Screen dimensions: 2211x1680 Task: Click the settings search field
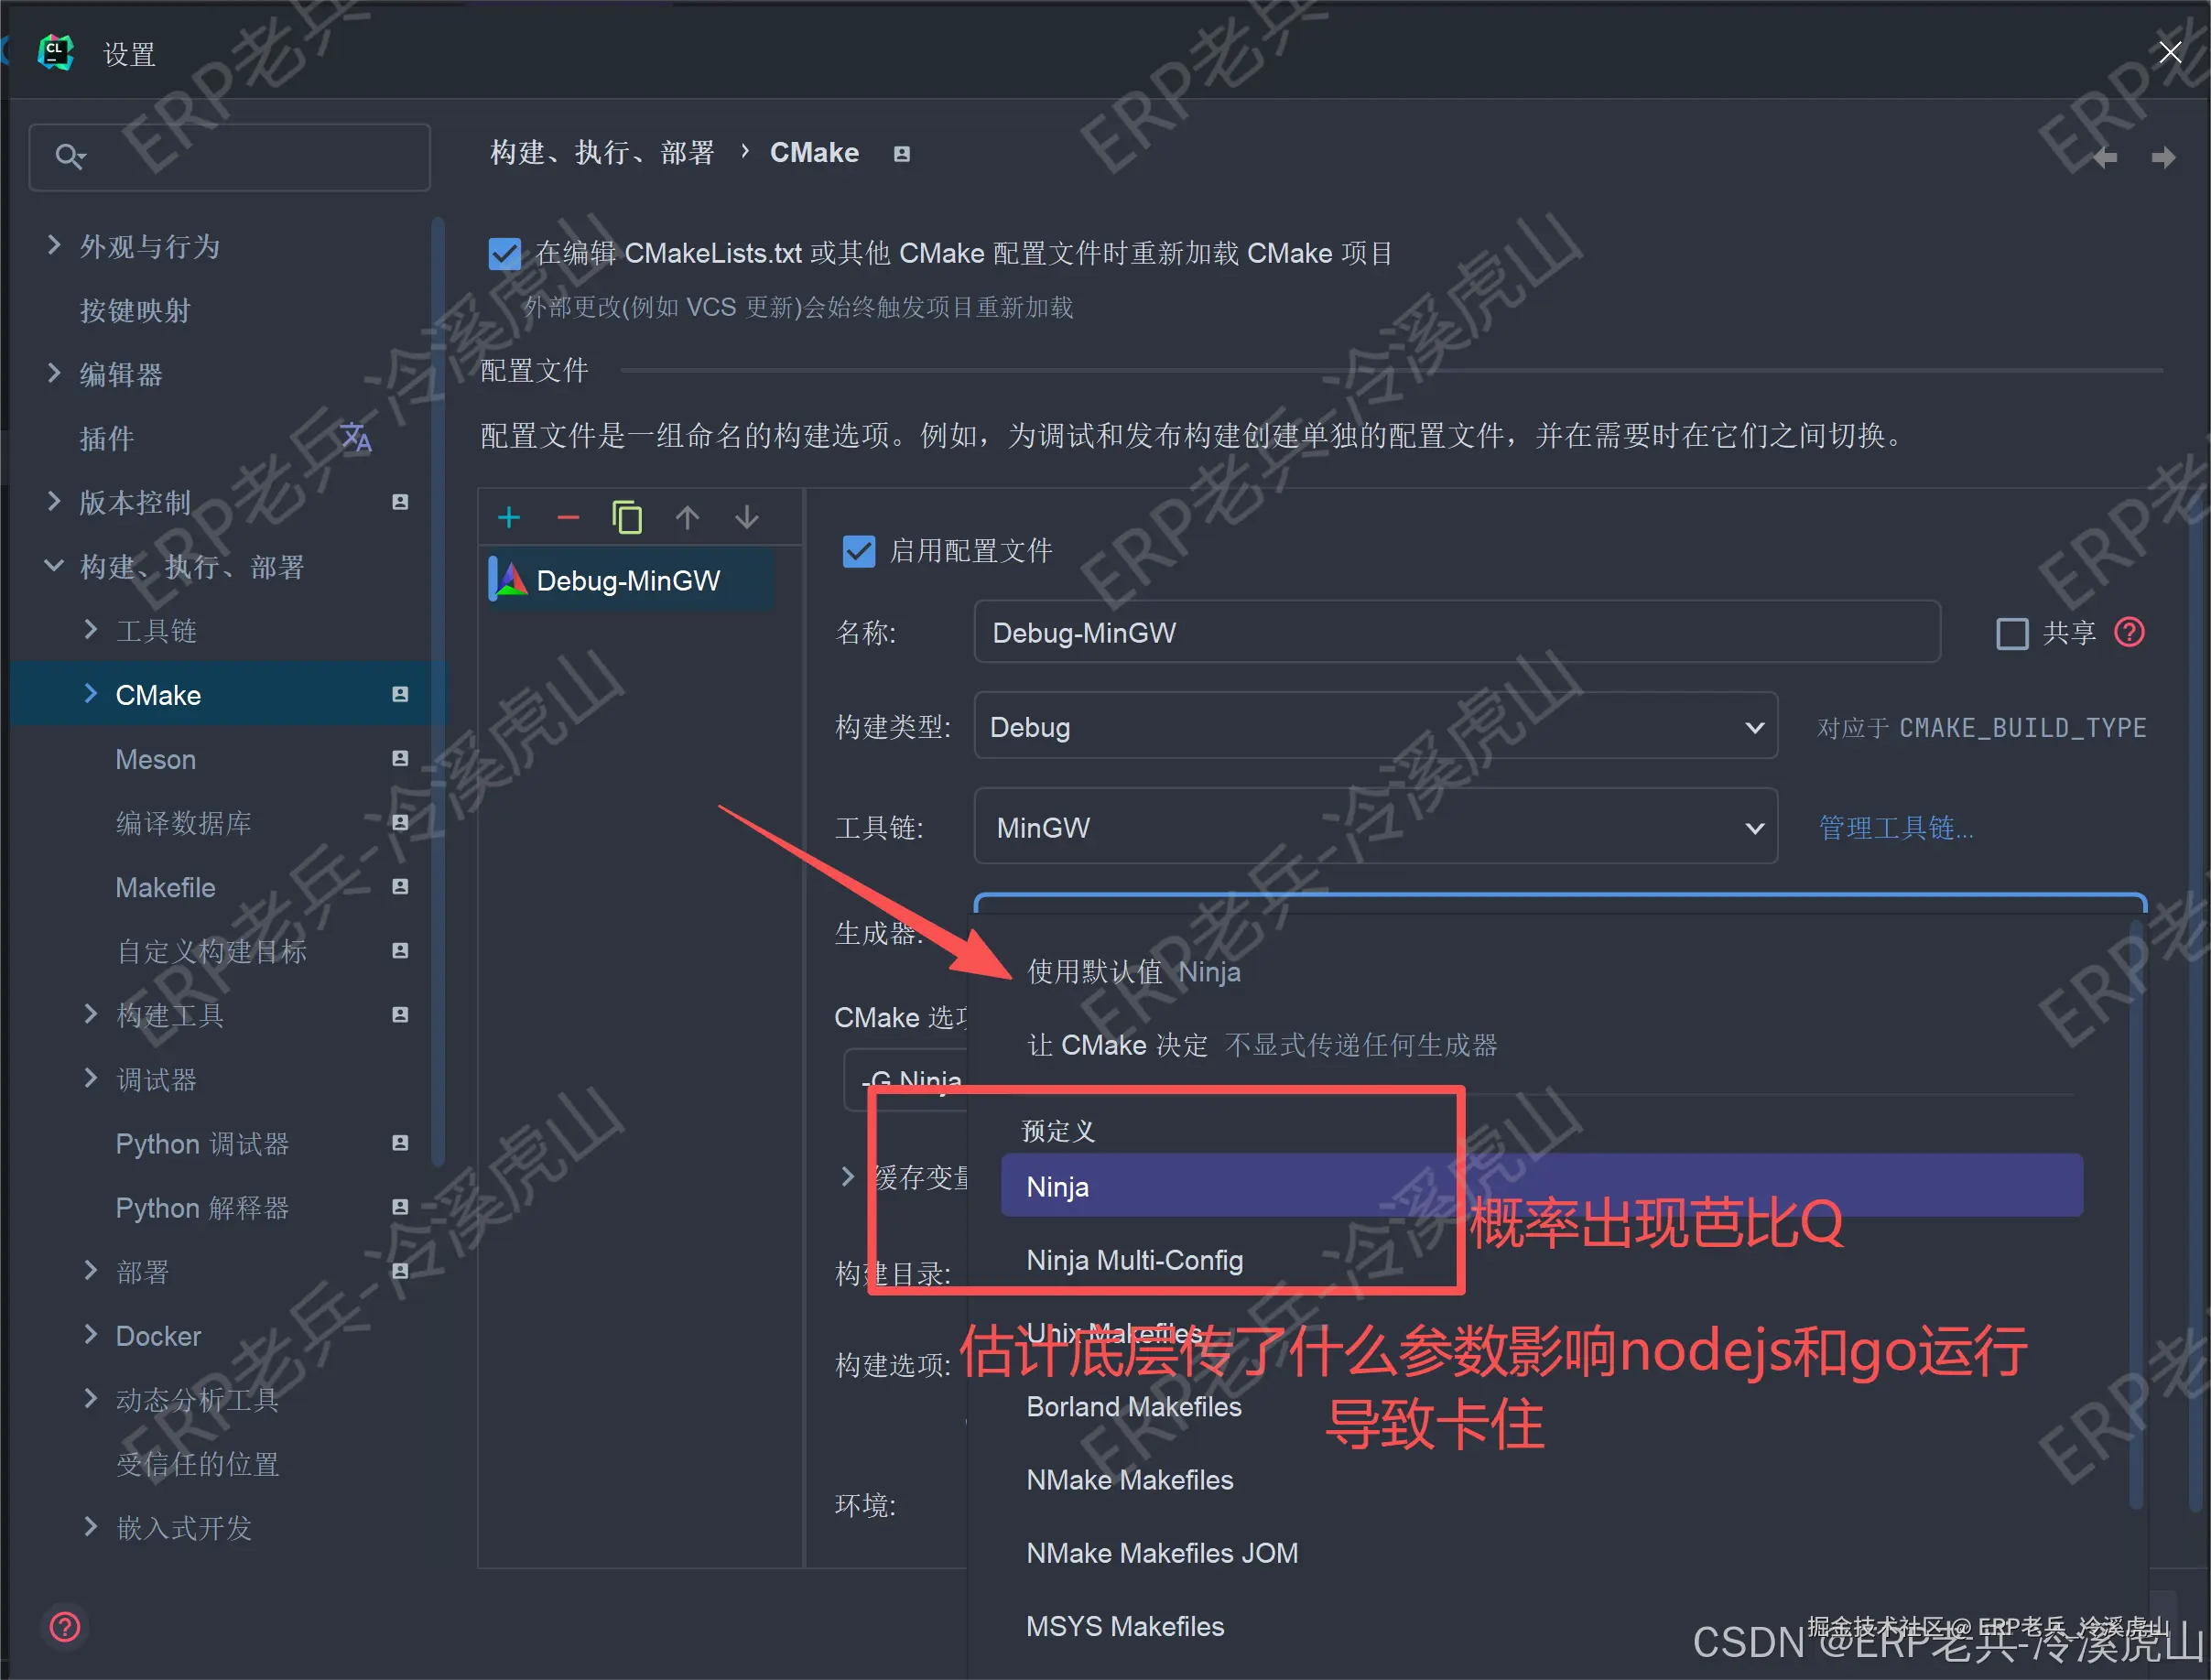240,157
